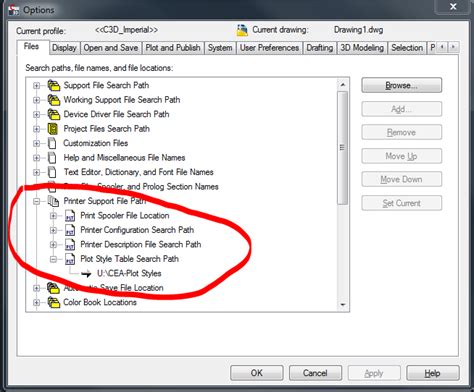Click the Remove button
This screenshot has height=392, width=474.
pyautogui.click(x=402, y=133)
